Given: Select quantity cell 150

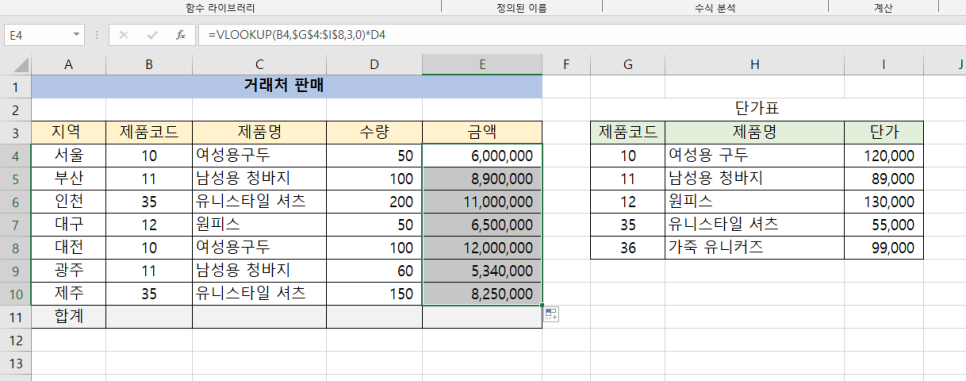Looking at the screenshot, I should click(x=375, y=293).
